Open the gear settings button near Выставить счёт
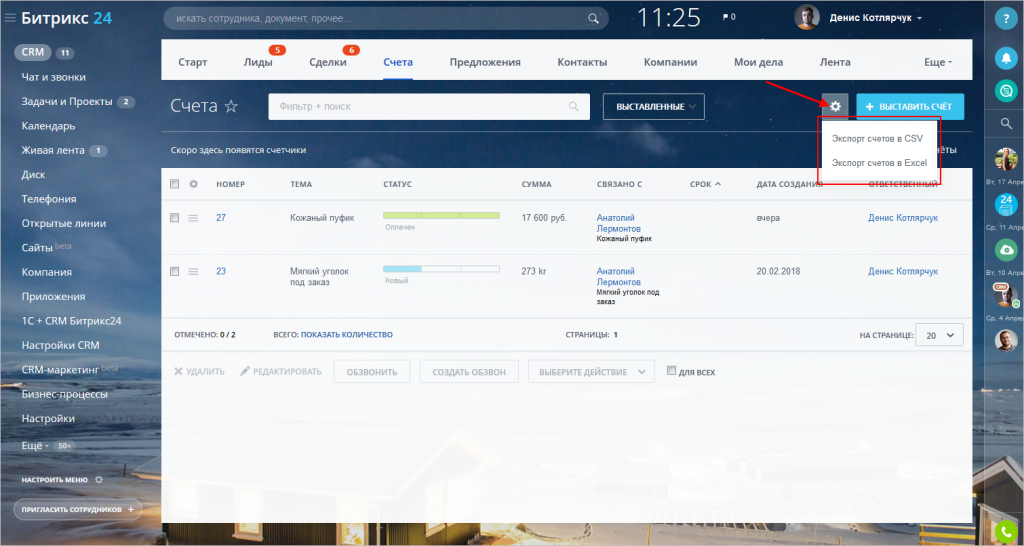This screenshot has width=1024, height=546. coord(835,106)
